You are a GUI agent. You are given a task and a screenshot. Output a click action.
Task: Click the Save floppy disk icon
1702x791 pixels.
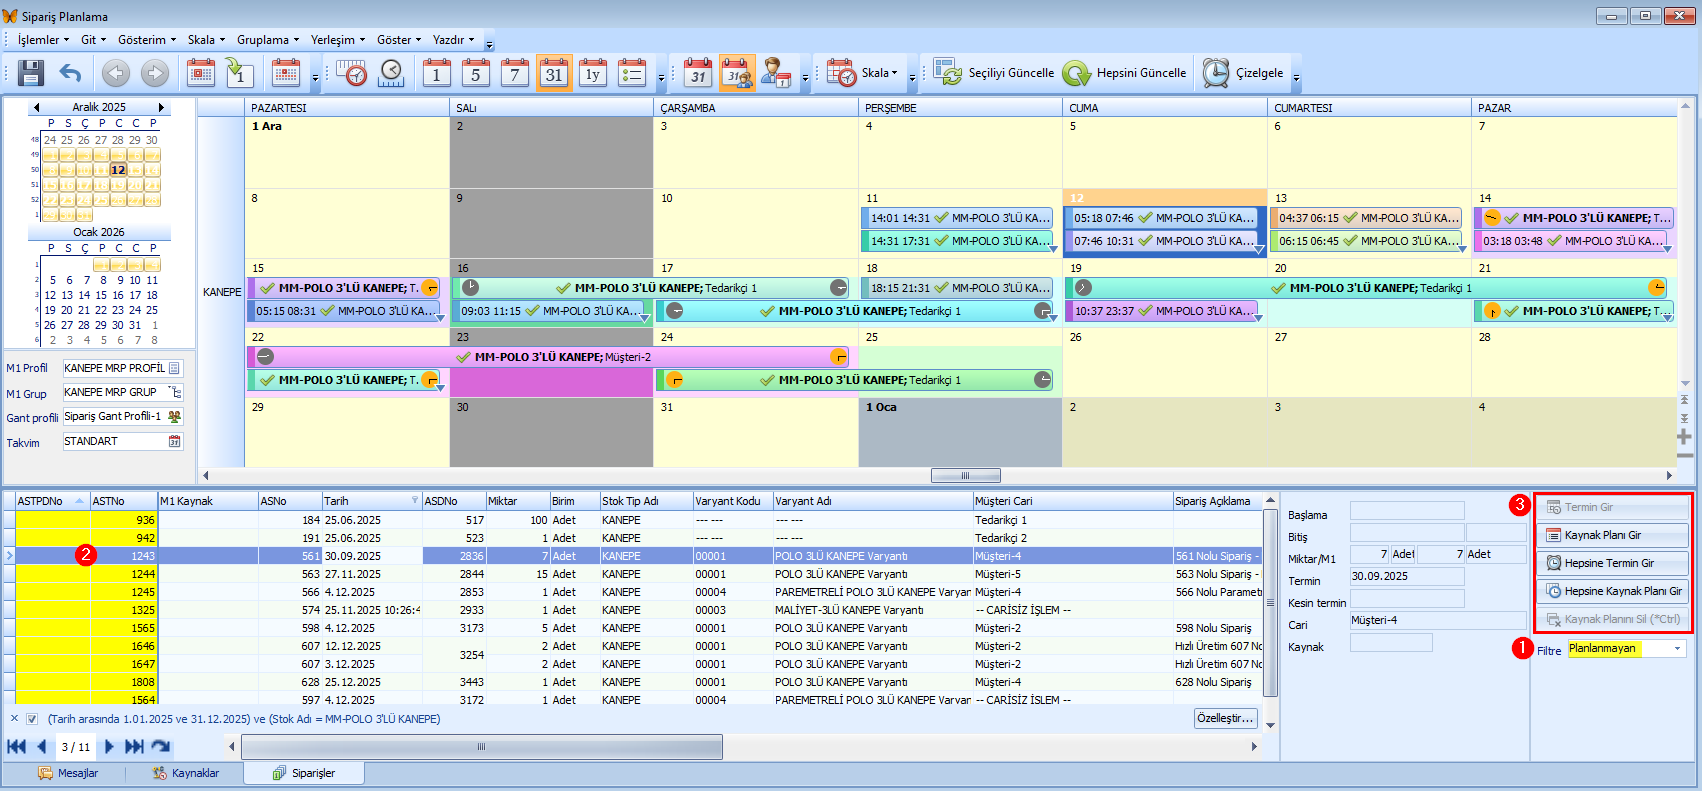[x=31, y=73]
